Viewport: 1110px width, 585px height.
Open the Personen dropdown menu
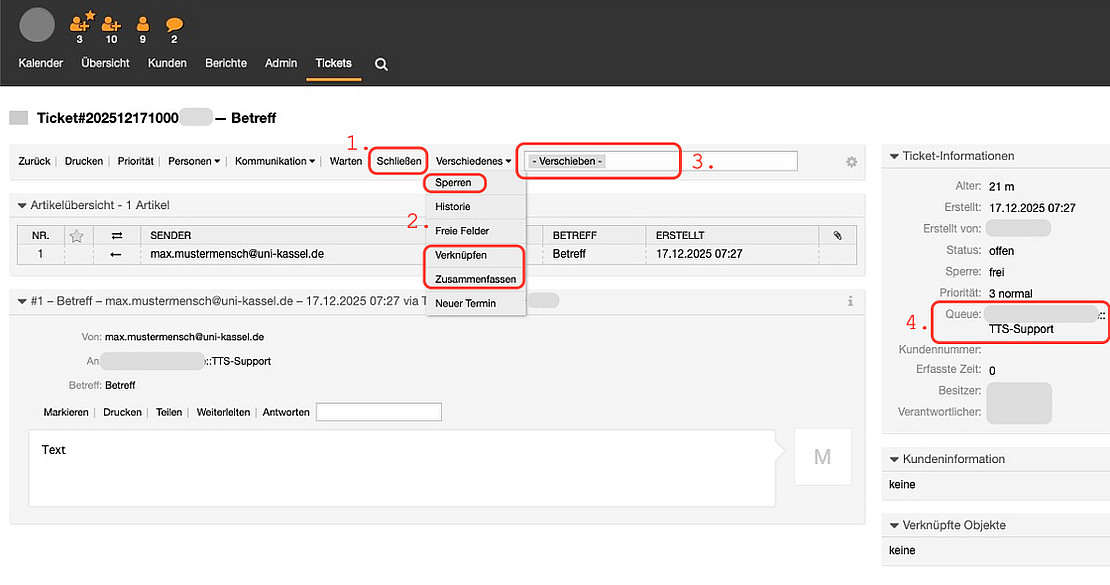click(193, 161)
